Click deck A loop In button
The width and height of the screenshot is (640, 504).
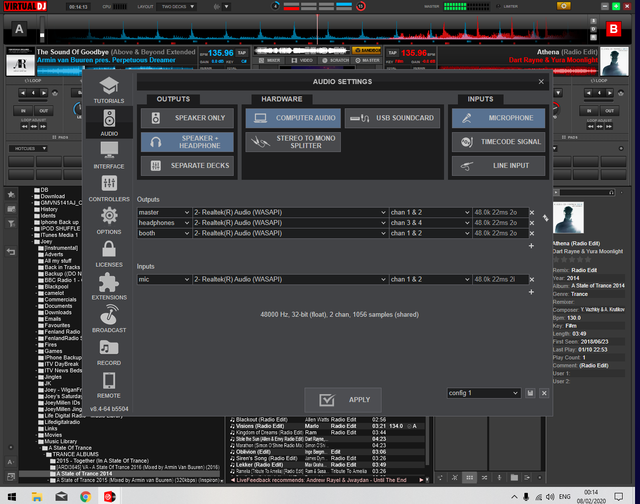(23, 111)
